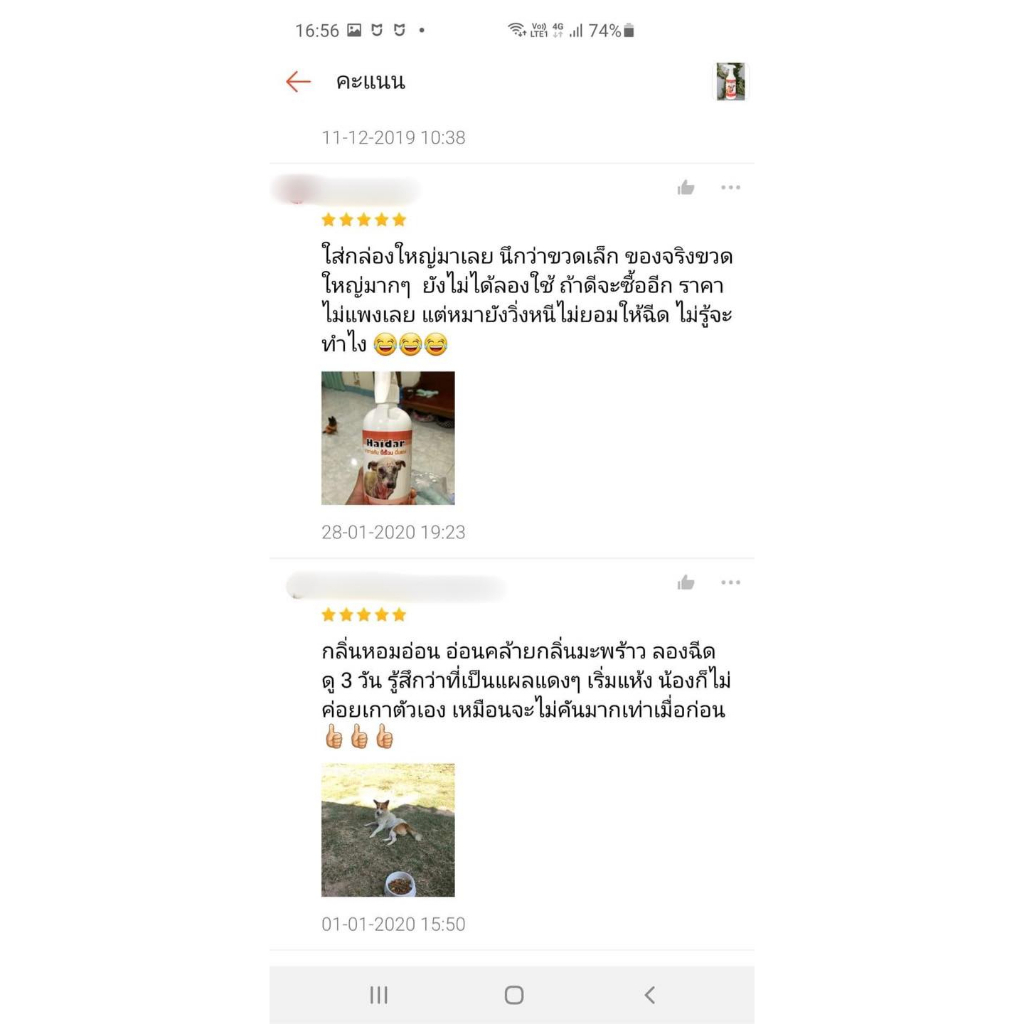The height and width of the screenshot is (1024, 1024).
Task: Open the product thumbnail in header
Action: [730, 82]
